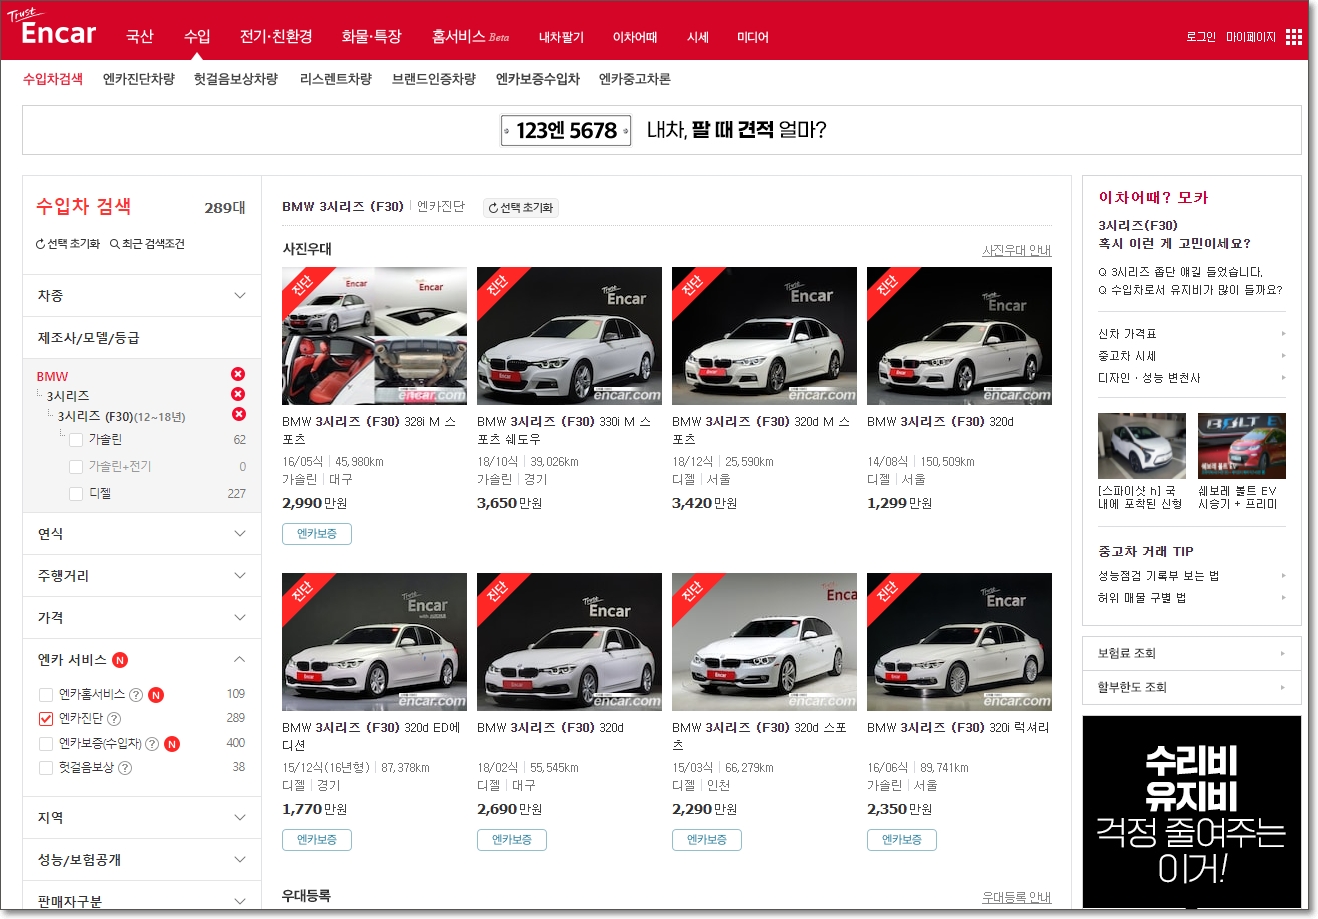The height and width of the screenshot is (919, 1318).
Task: Open the 화물·특장 top menu
Action: click(x=371, y=37)
